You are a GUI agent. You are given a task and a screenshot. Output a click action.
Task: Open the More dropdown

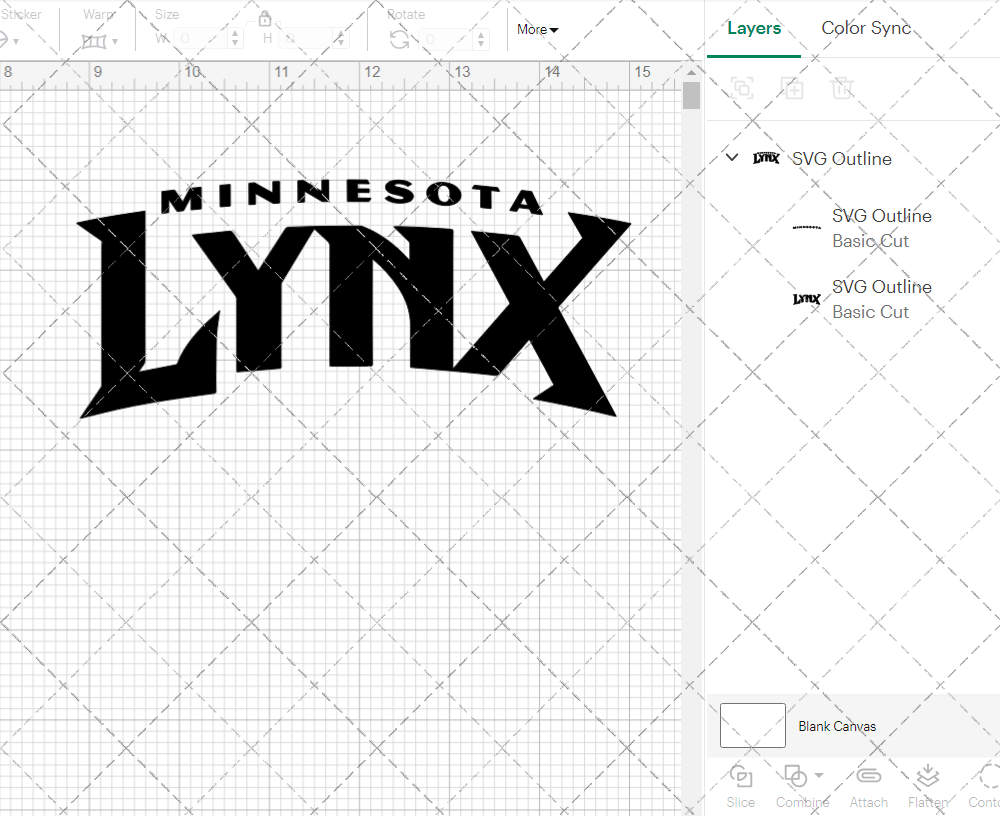(536, 30)
